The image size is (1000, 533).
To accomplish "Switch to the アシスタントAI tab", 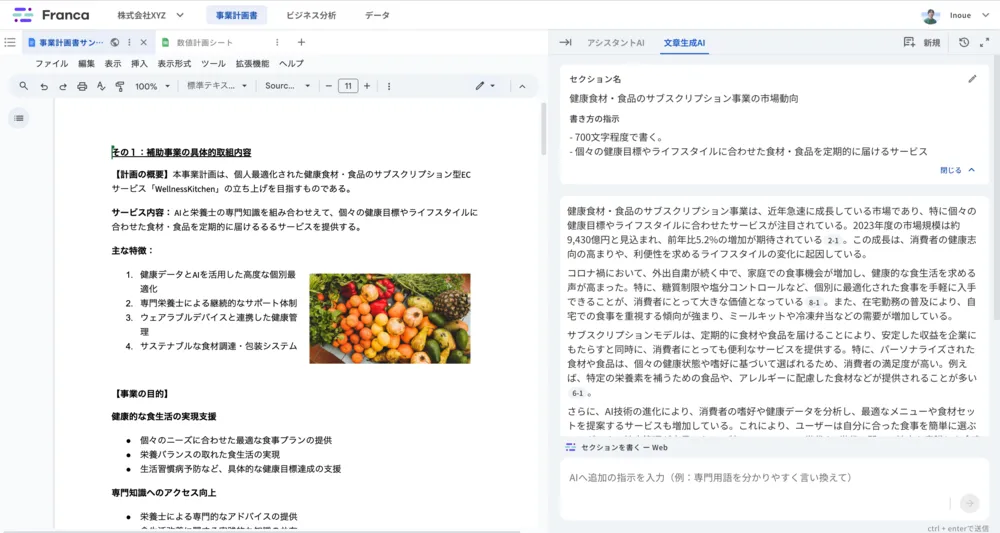I will click(615, 43).
